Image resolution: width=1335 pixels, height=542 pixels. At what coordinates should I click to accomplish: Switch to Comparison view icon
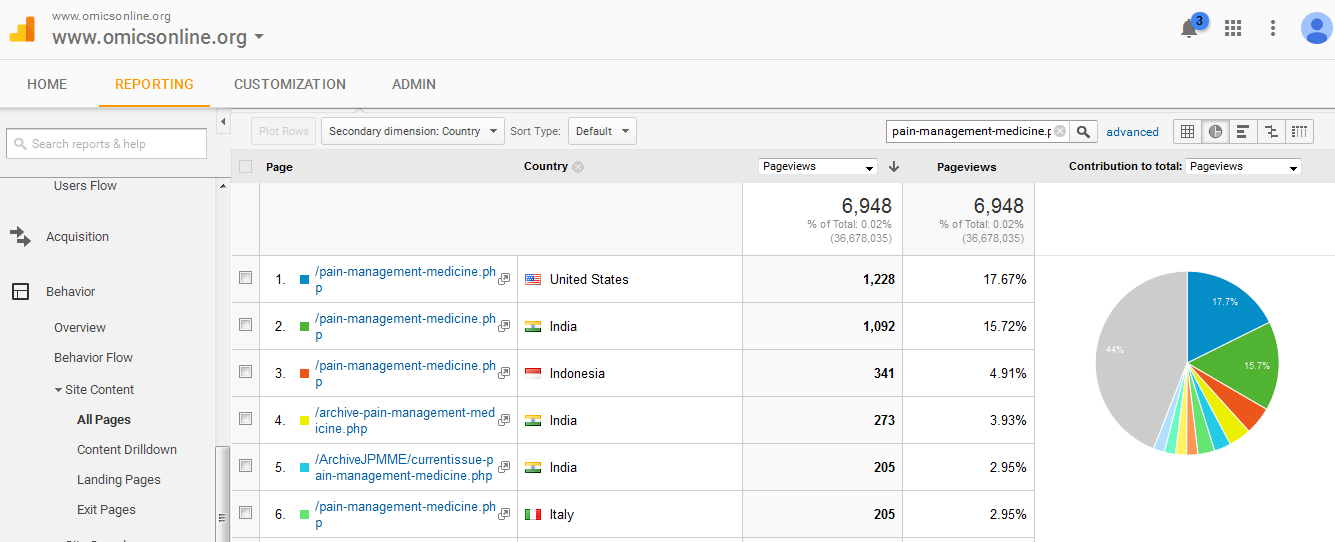pyautogui.click(x=1271, y=131)
